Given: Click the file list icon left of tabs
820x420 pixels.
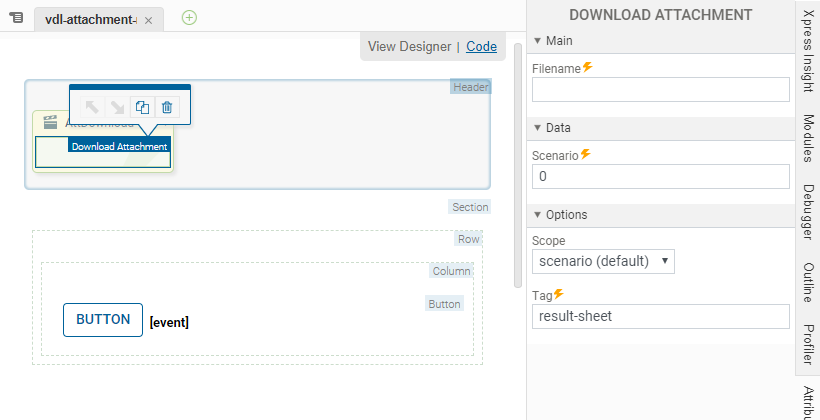Looking at the screenshot, I should tap(16, 18).
